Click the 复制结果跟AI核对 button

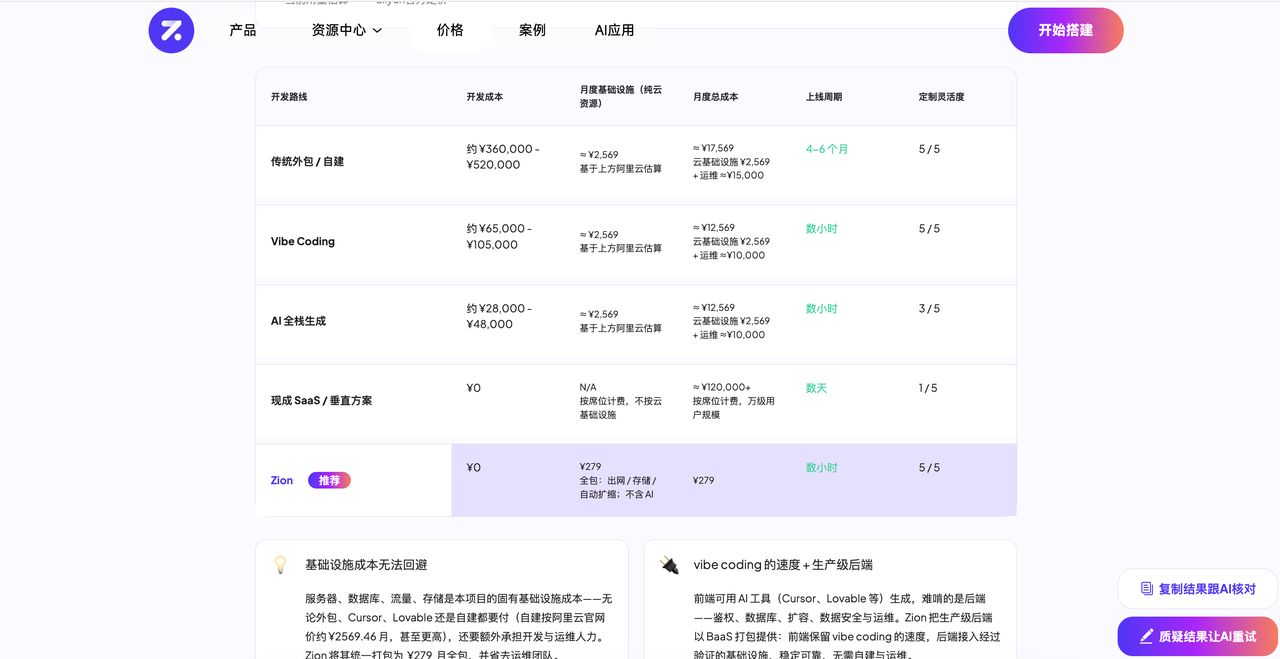pos(1198,589)
